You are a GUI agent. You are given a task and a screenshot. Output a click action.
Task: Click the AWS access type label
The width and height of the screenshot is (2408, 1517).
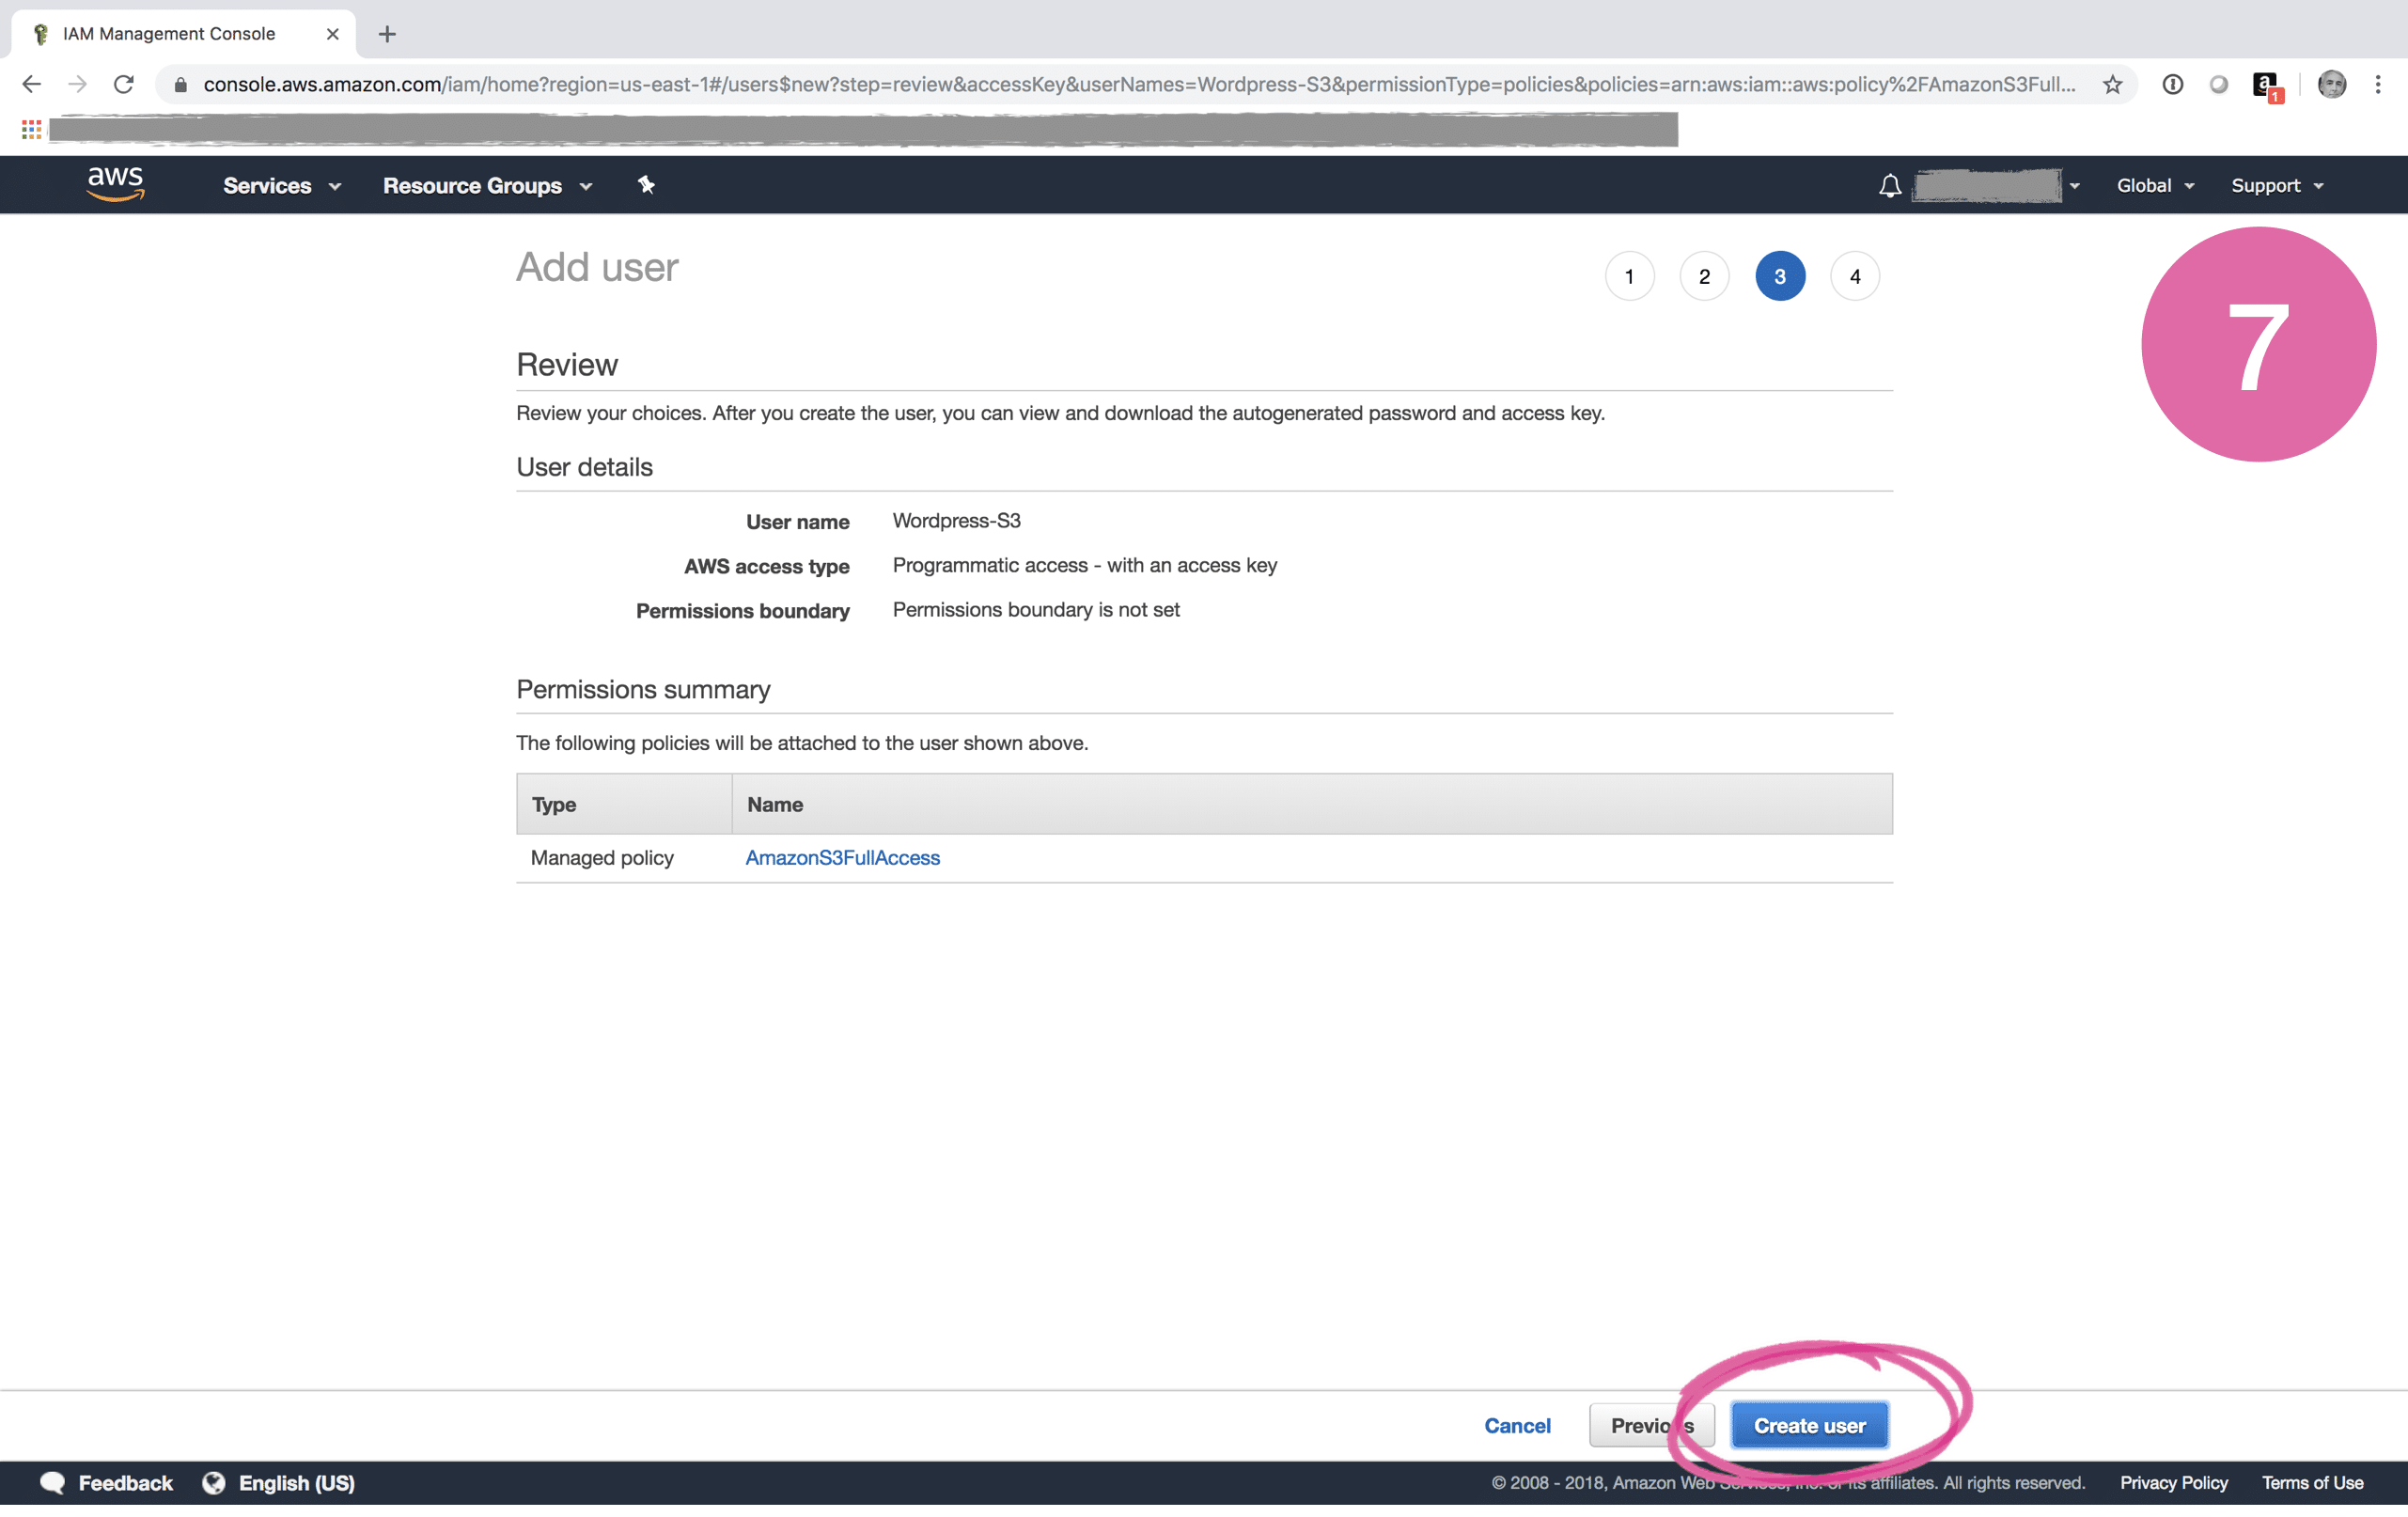766,566
